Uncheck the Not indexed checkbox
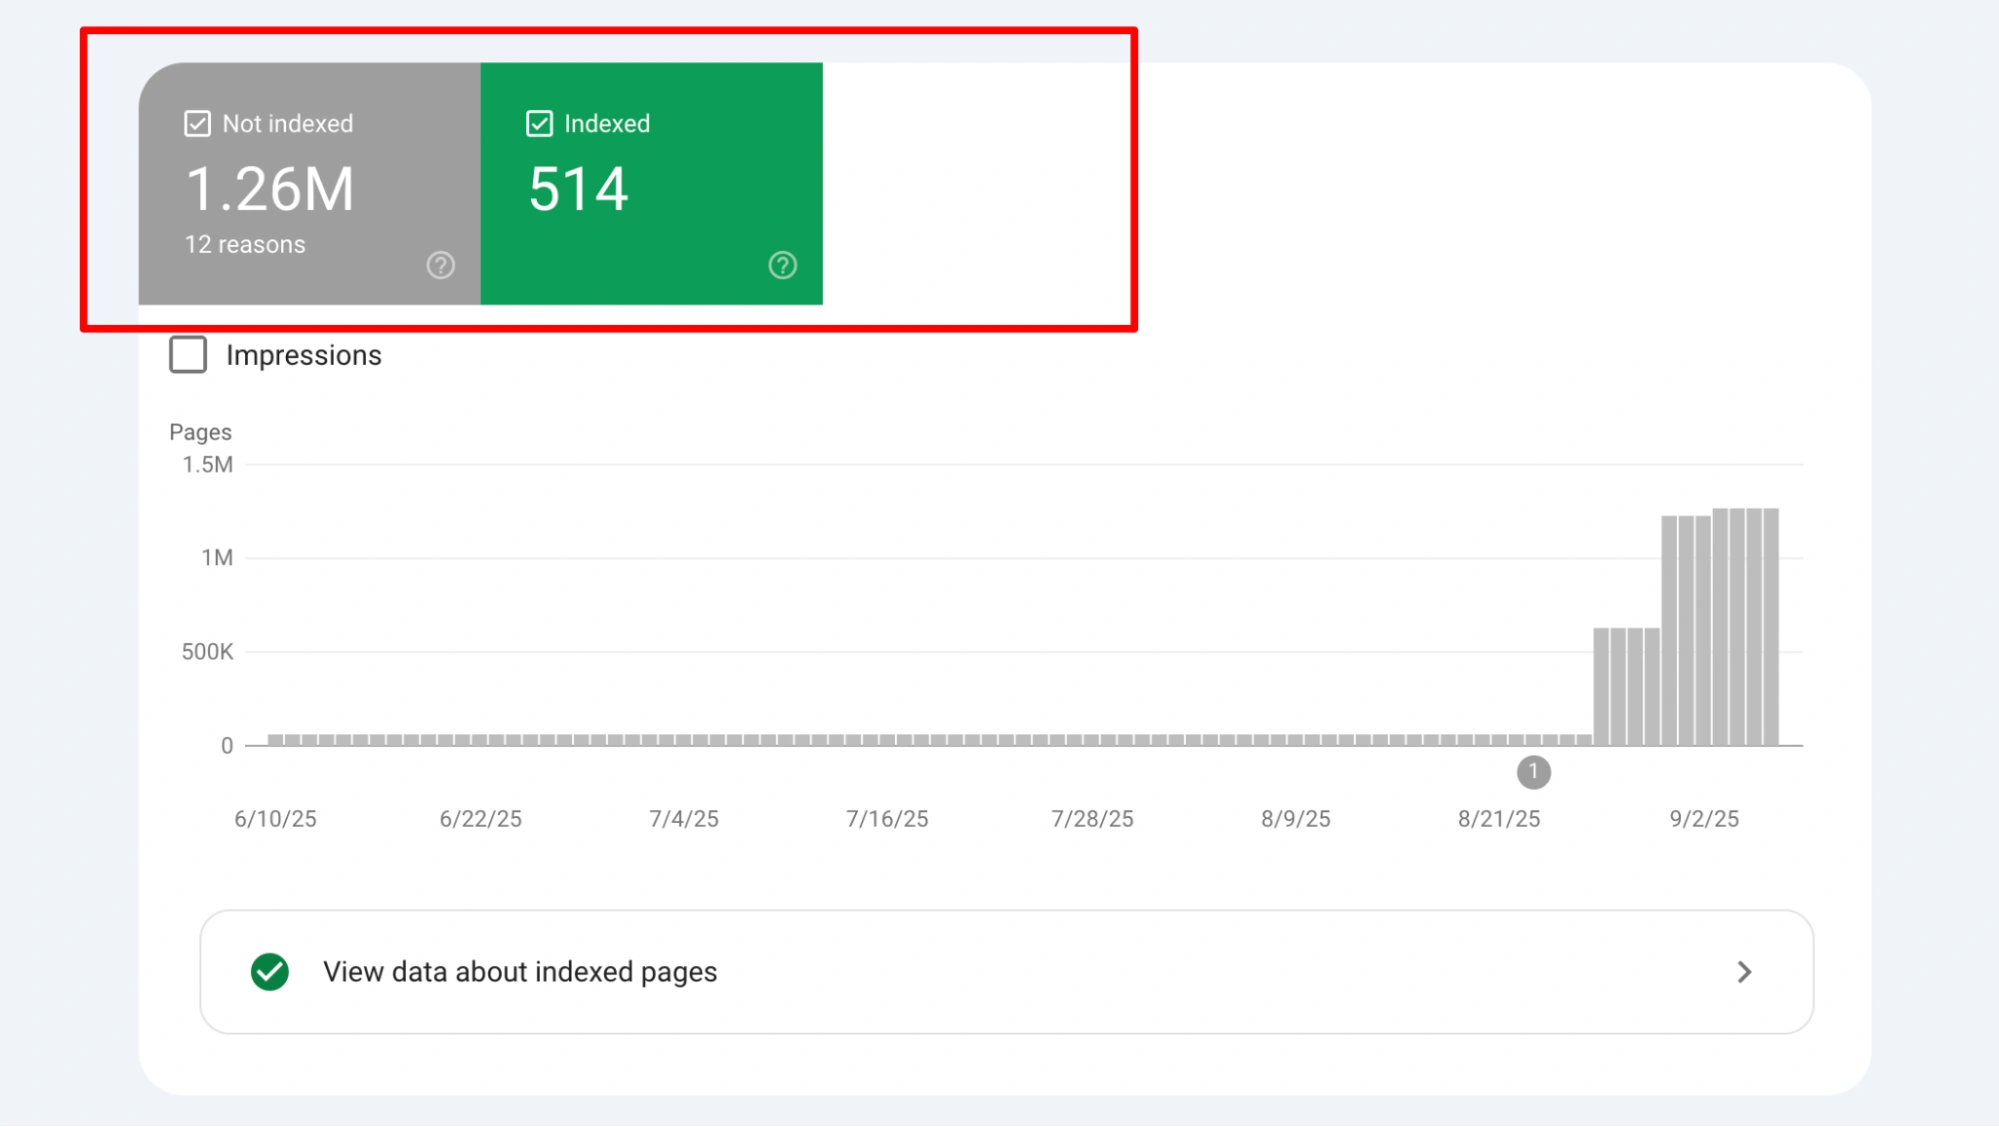 point(197,124)
